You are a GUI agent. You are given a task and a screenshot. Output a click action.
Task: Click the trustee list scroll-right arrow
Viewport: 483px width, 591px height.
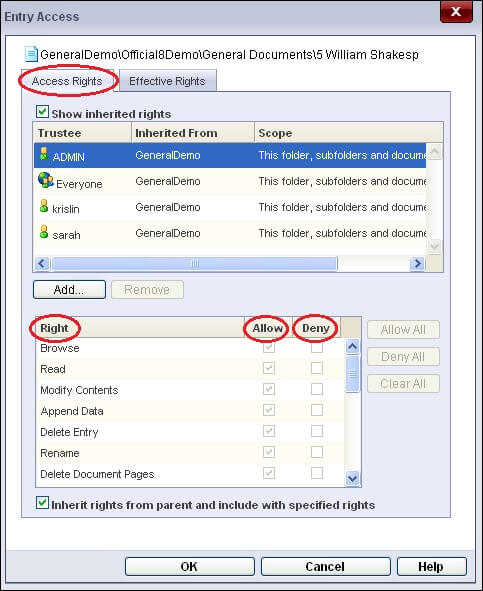(417, 263)
